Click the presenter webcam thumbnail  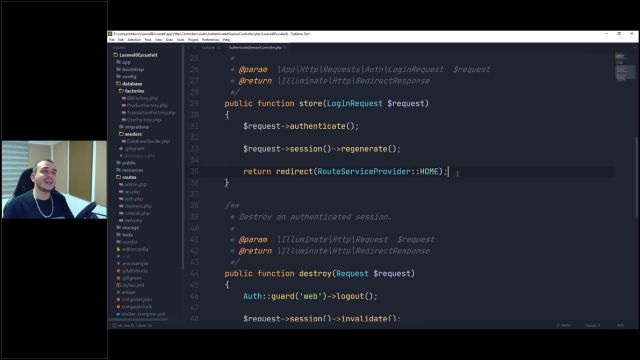click(54, 180)
